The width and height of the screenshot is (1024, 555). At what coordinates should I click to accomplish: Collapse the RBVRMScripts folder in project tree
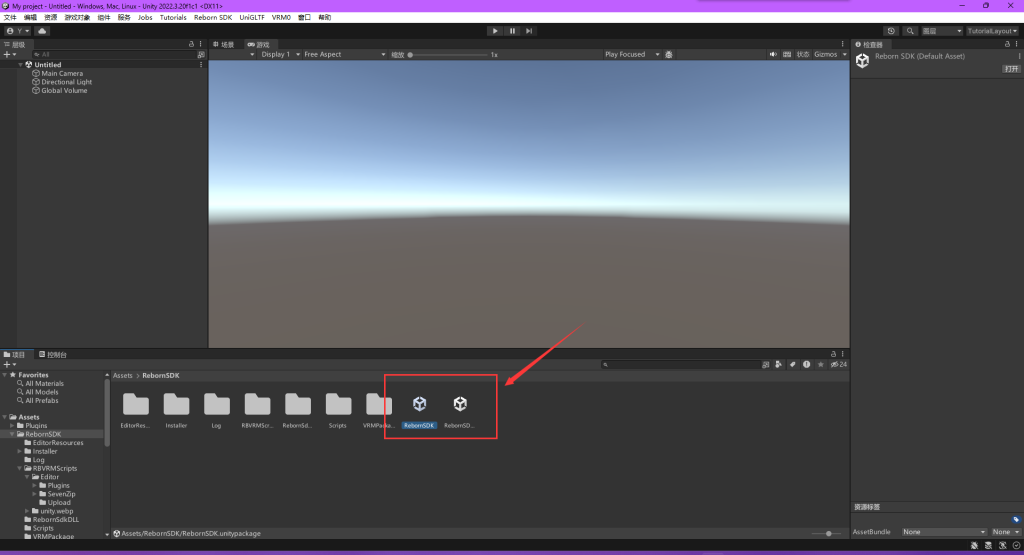[19, 468]
